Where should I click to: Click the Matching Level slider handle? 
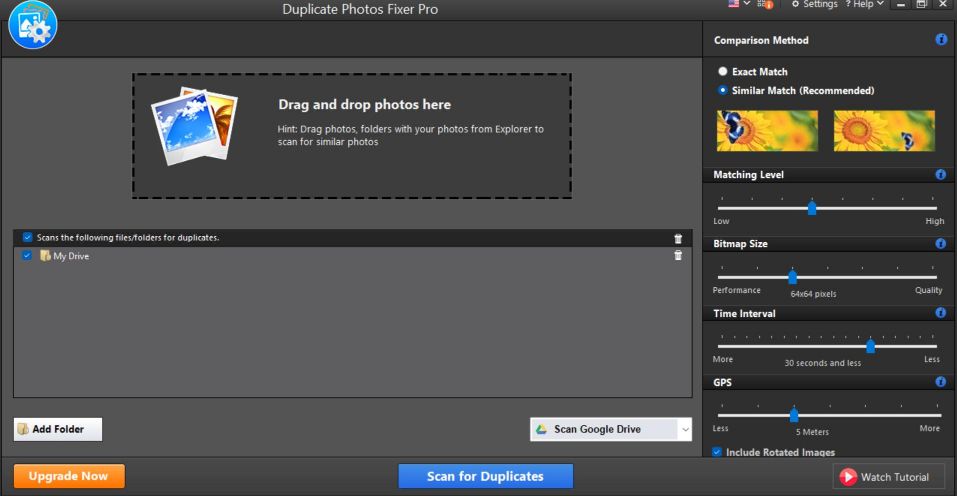coord(812,208)
